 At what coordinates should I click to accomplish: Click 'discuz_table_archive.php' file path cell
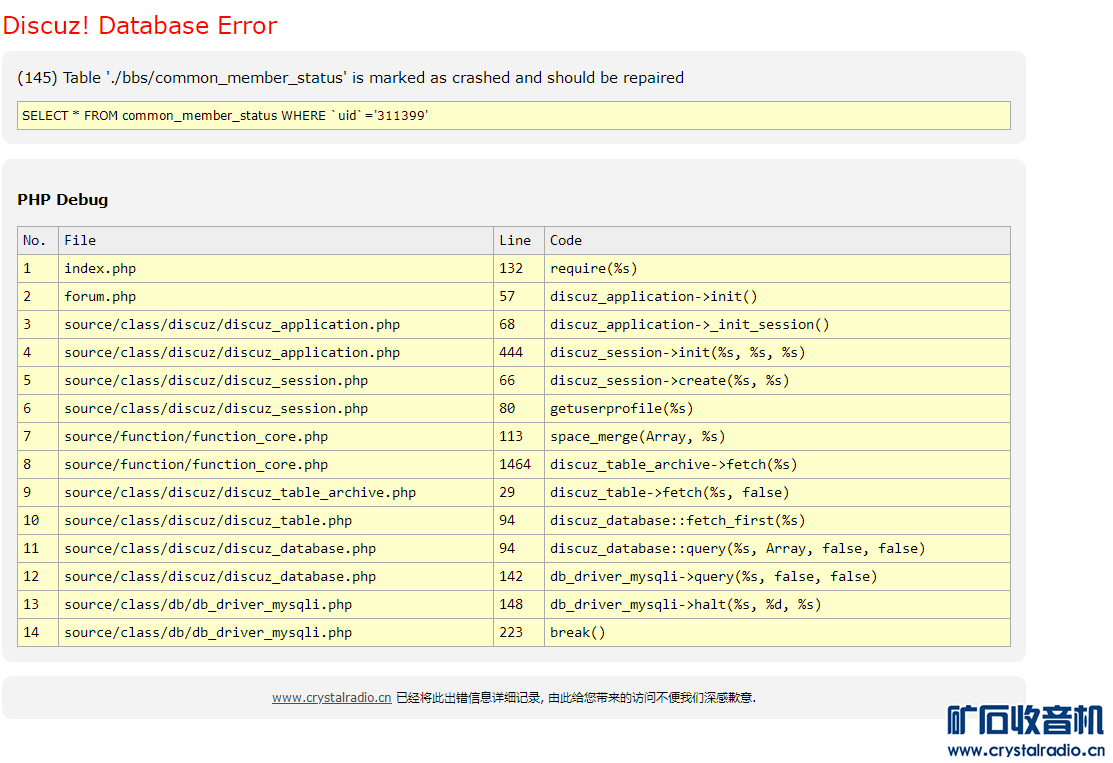point(276,493)
